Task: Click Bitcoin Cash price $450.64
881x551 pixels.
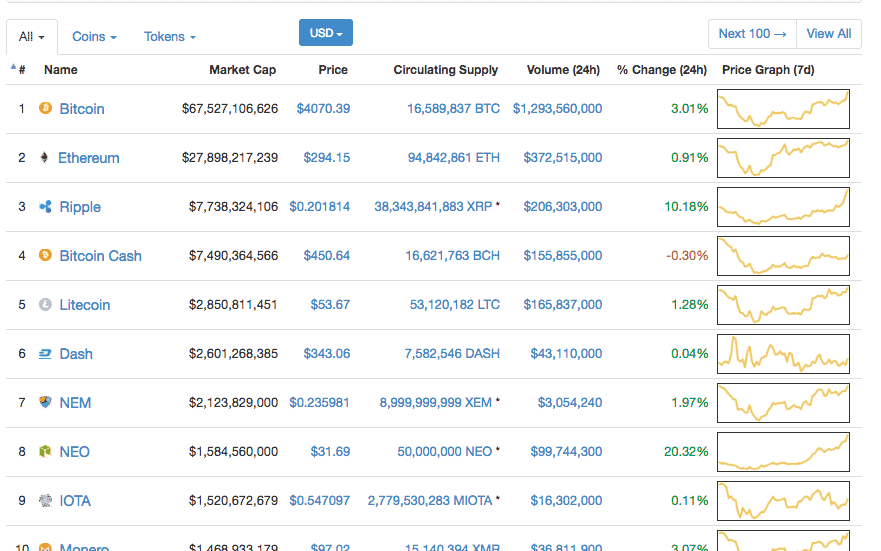Action: (x=326, y=255)
